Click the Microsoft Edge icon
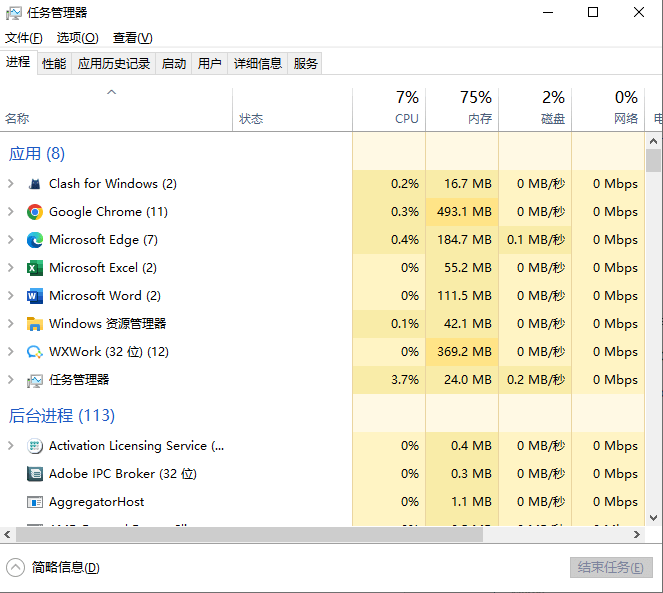663x593 pixels. click(35, 240)
